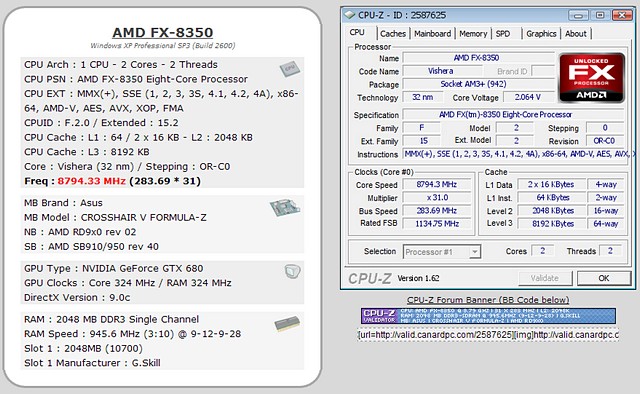640x394 pixels.
Task: Click the Revision field showing OR-C0
Action: click(x=604, y=141)
